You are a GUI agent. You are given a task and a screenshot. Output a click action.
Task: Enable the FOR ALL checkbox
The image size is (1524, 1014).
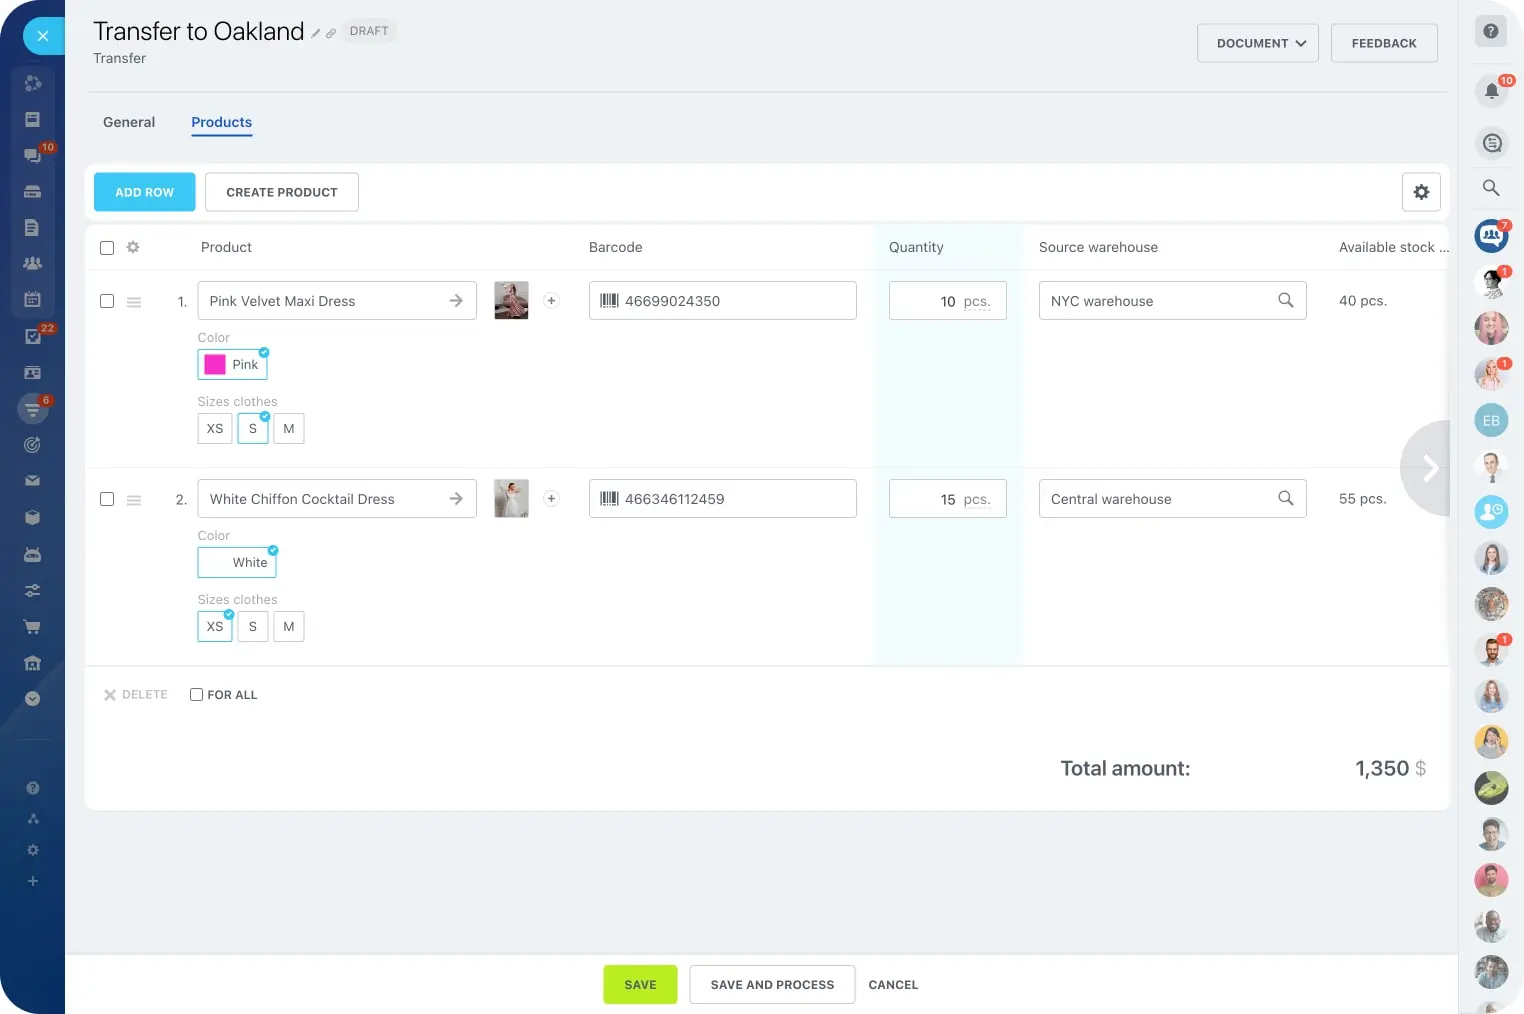point(197,695)
